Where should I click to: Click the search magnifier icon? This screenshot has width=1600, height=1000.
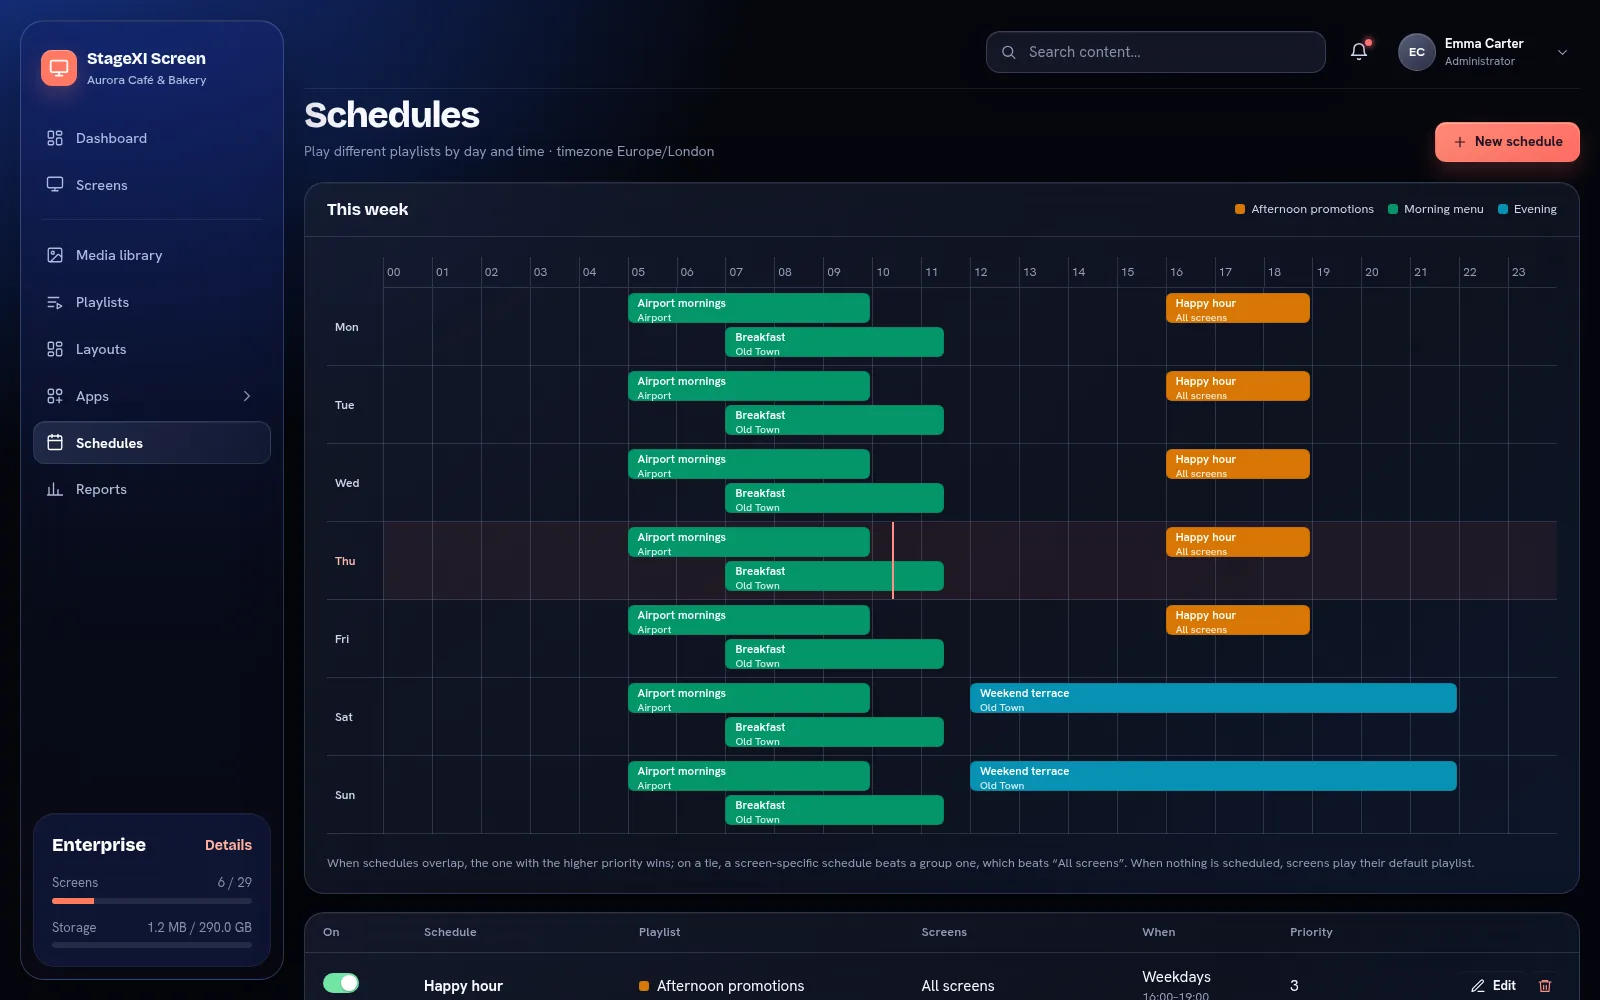click(1009, 52)
